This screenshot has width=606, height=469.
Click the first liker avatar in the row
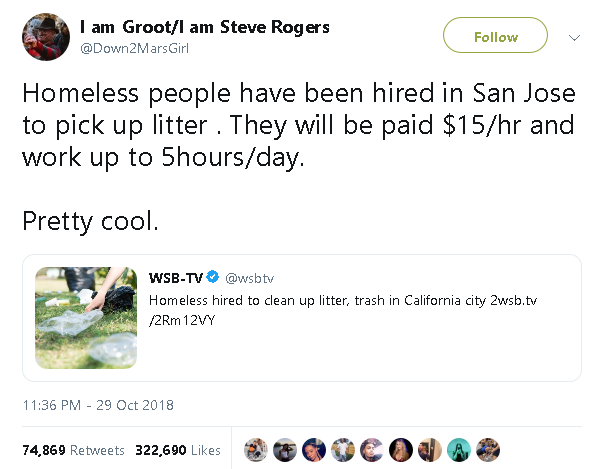pyautogui.click(x=255, y=450)
